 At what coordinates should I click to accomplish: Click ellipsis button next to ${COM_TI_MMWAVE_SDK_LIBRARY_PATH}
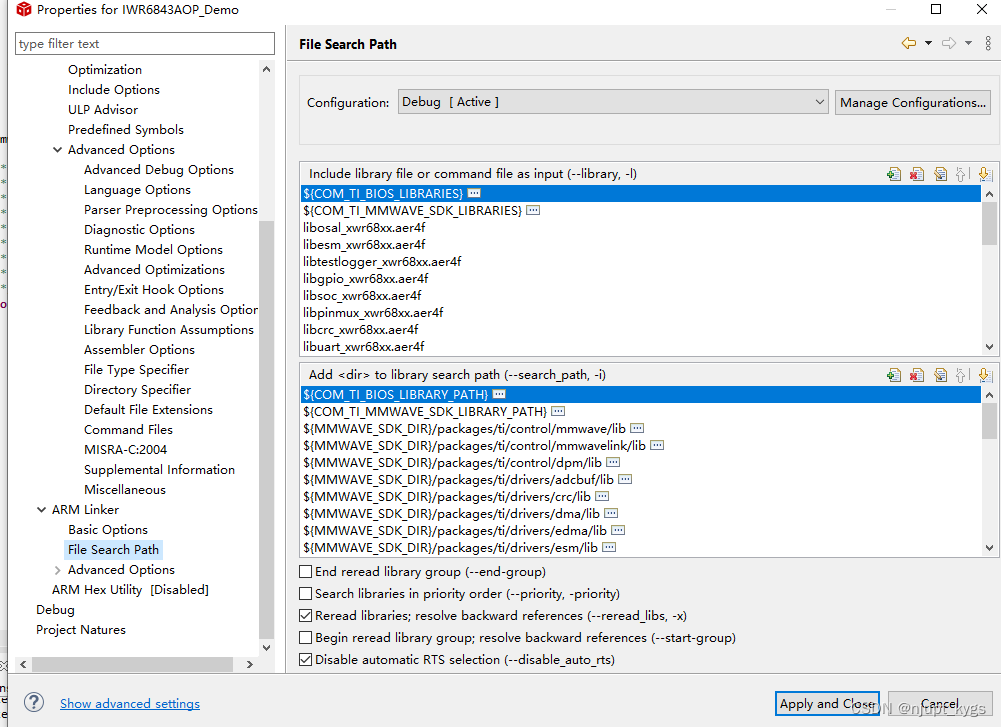tap(558, 411)
